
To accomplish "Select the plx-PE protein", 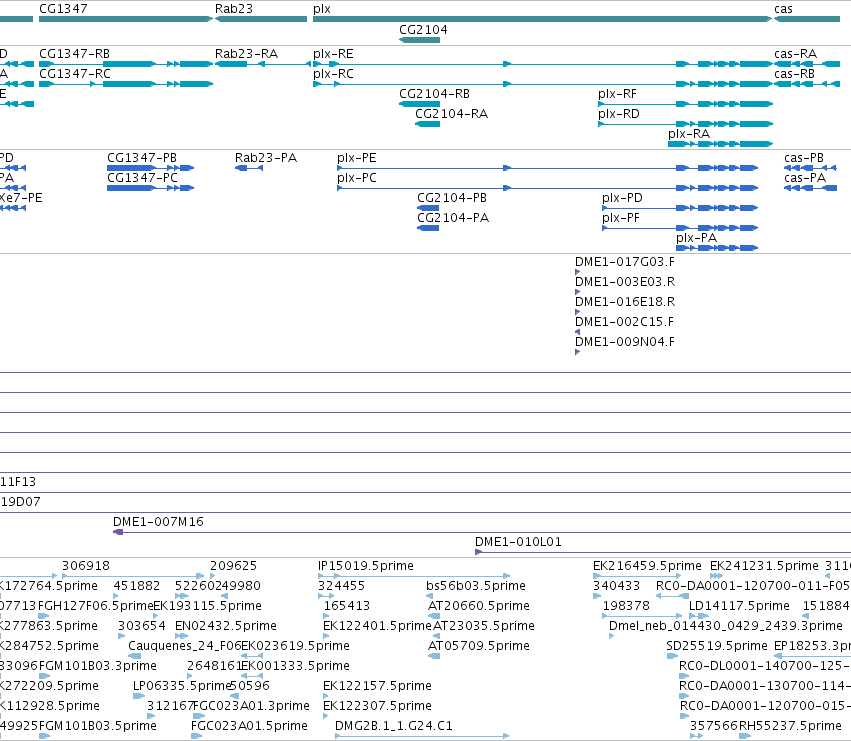I will [547, 168].
